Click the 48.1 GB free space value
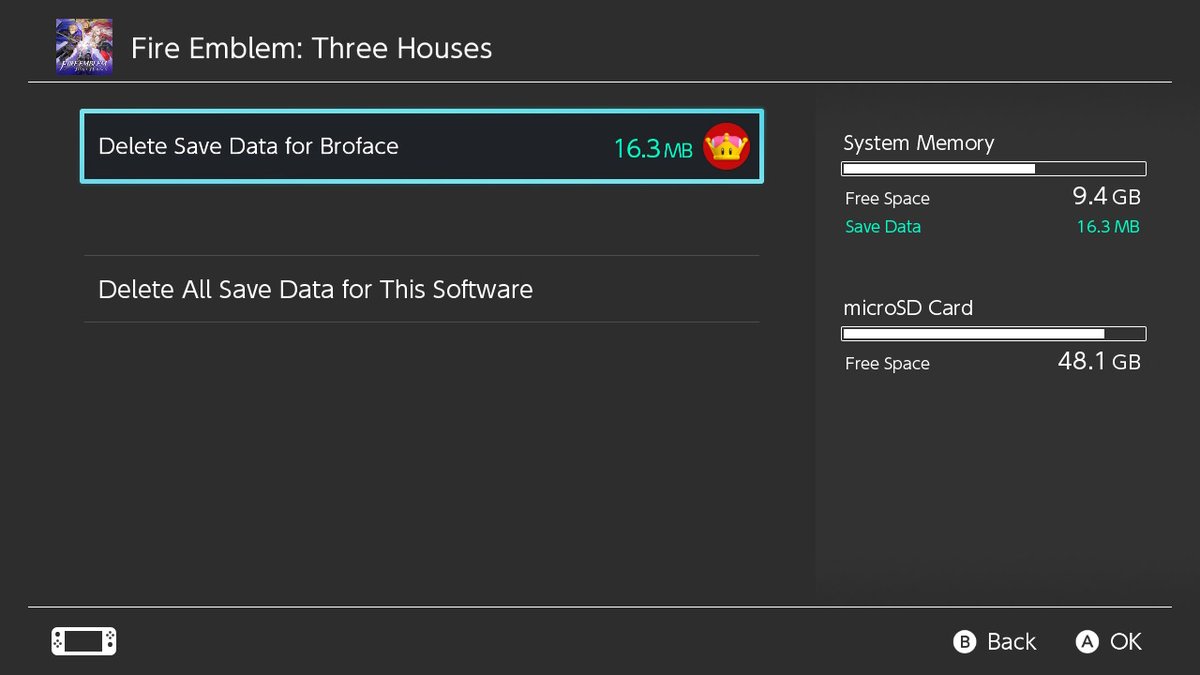The height and width of the screenshot is (675, 1200). (x=1099, y=361)
